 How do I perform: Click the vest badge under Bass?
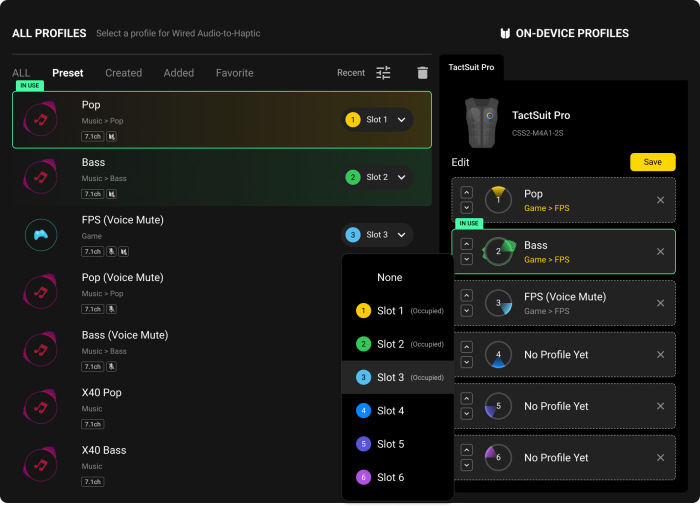(111, 194)
